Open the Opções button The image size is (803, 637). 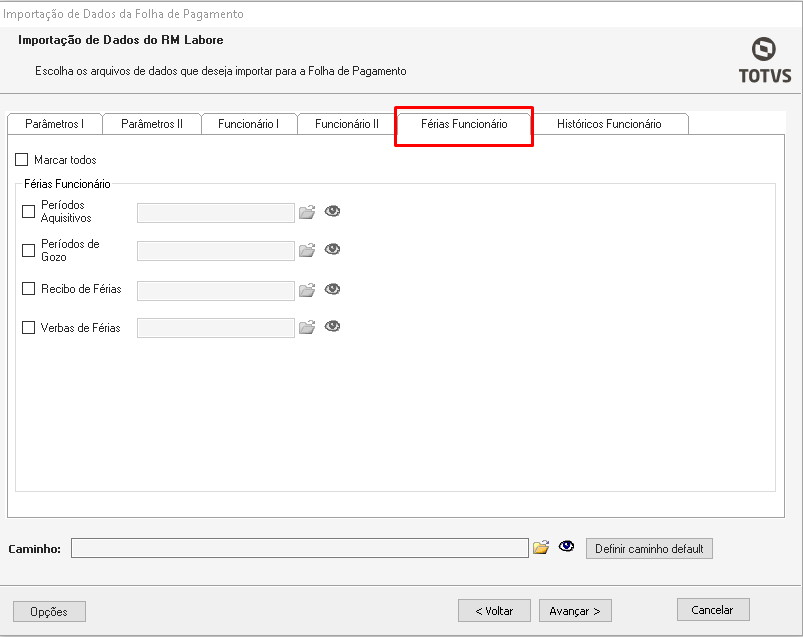(49, 612)
